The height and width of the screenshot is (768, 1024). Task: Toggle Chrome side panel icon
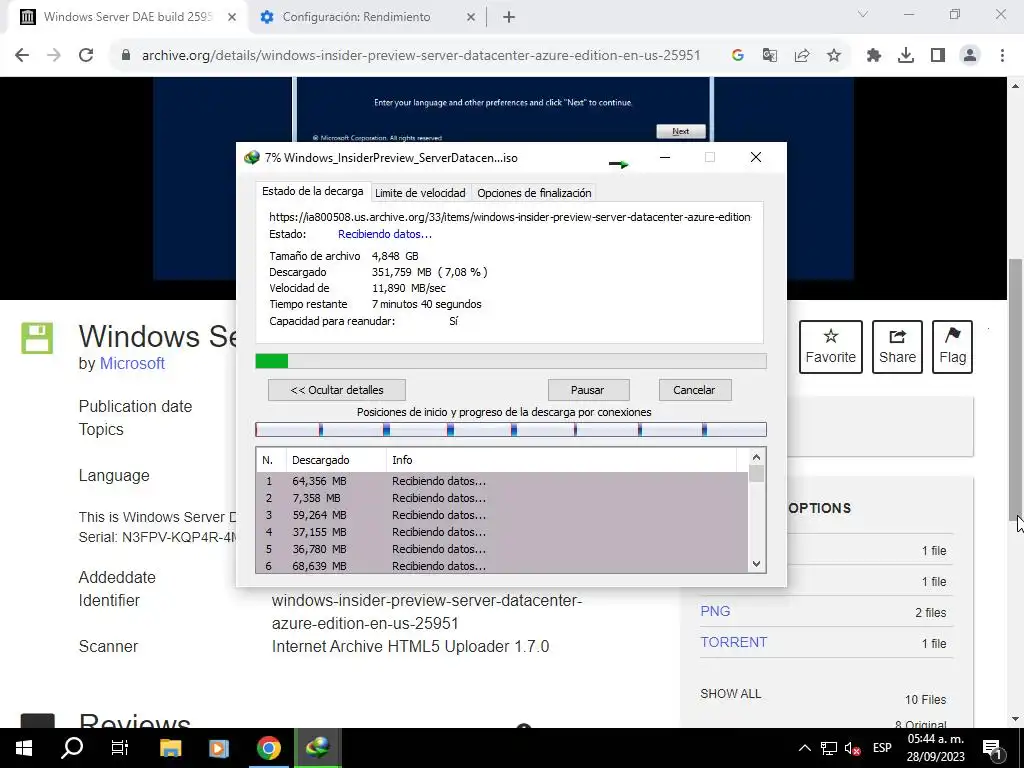[x=938, y=56]
